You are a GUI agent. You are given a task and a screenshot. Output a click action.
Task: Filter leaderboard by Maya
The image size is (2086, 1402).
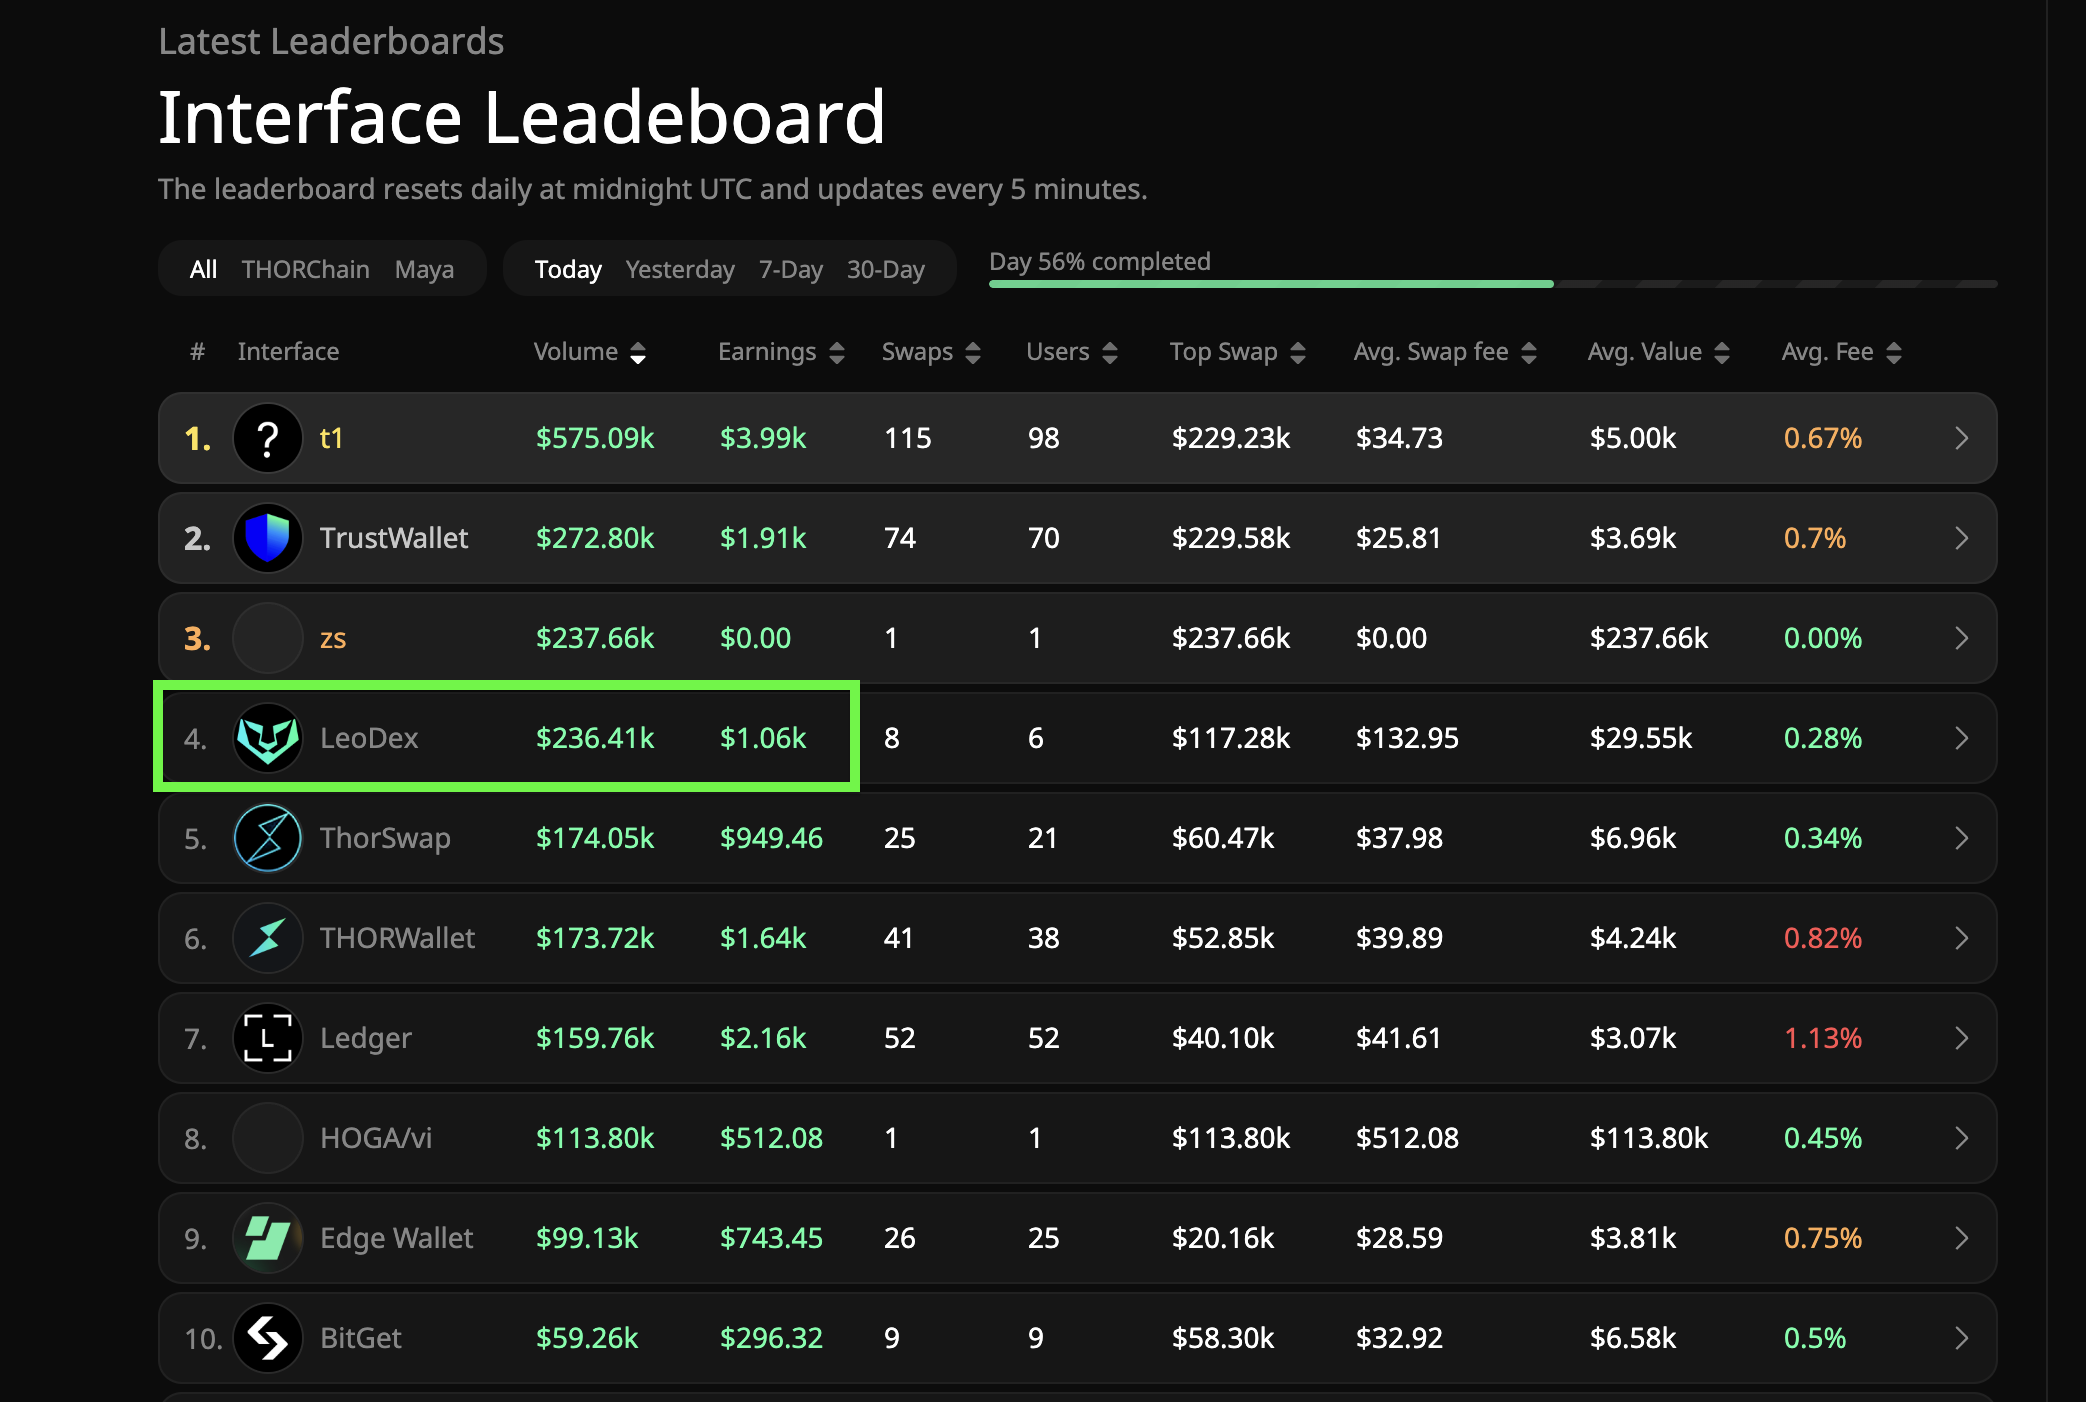tap(424, 269)
